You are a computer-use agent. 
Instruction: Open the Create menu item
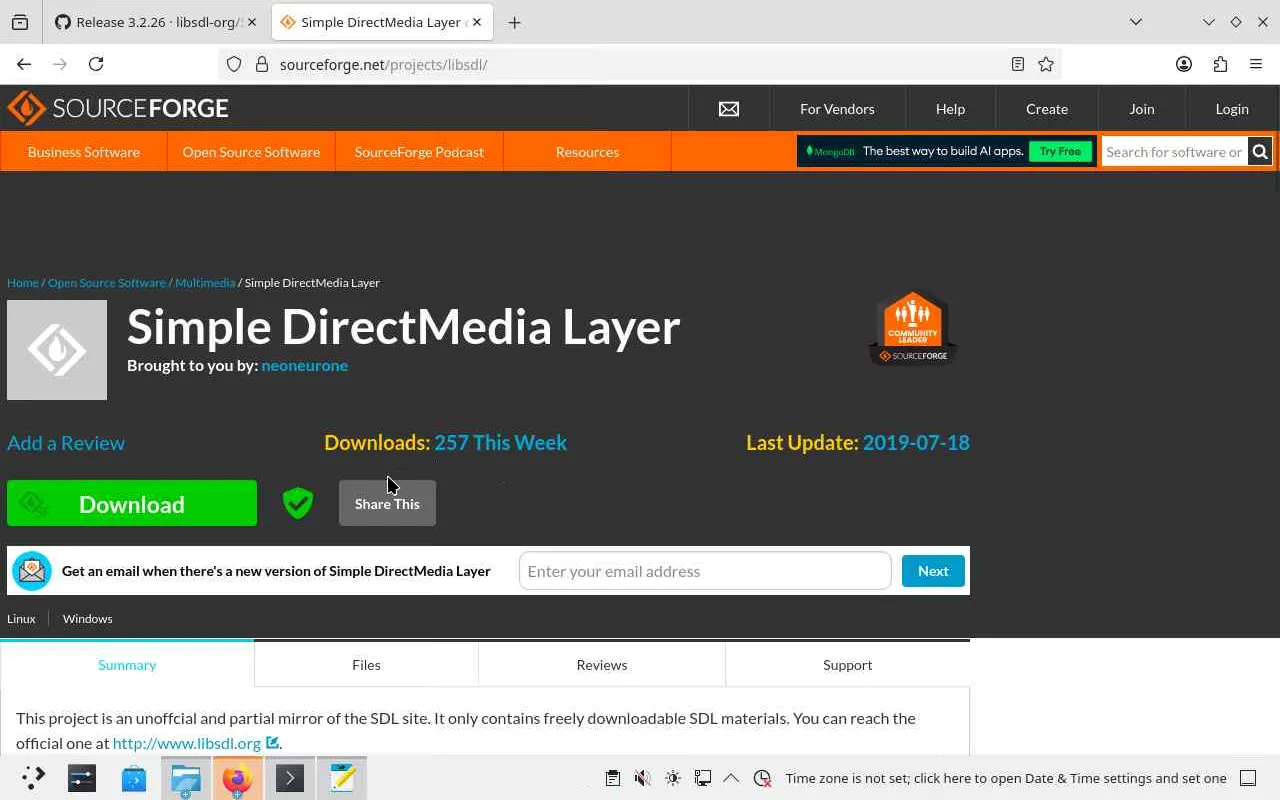[x=1047, y=109]
